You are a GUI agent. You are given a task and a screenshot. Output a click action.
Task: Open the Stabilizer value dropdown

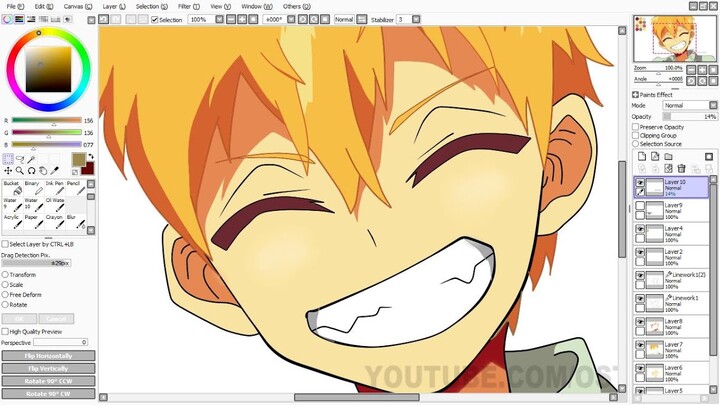(x=416, y=19)
